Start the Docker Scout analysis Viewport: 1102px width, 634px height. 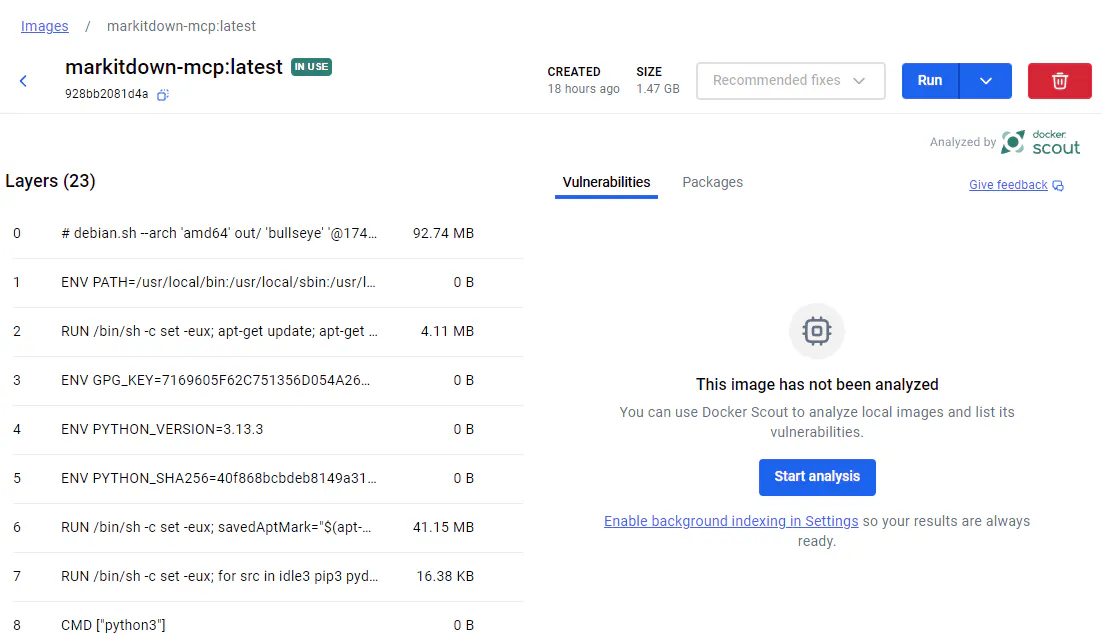(x=817, y=477)
